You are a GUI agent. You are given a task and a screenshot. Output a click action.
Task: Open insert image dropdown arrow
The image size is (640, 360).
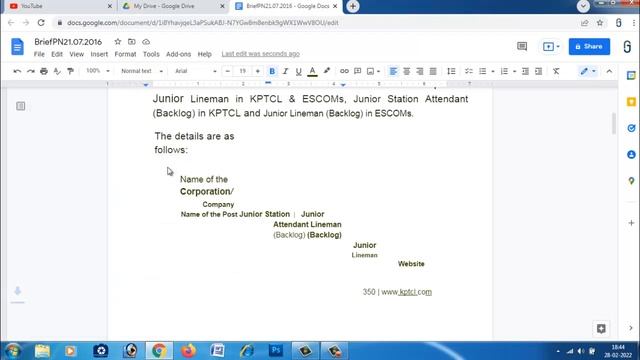point(378,71)
